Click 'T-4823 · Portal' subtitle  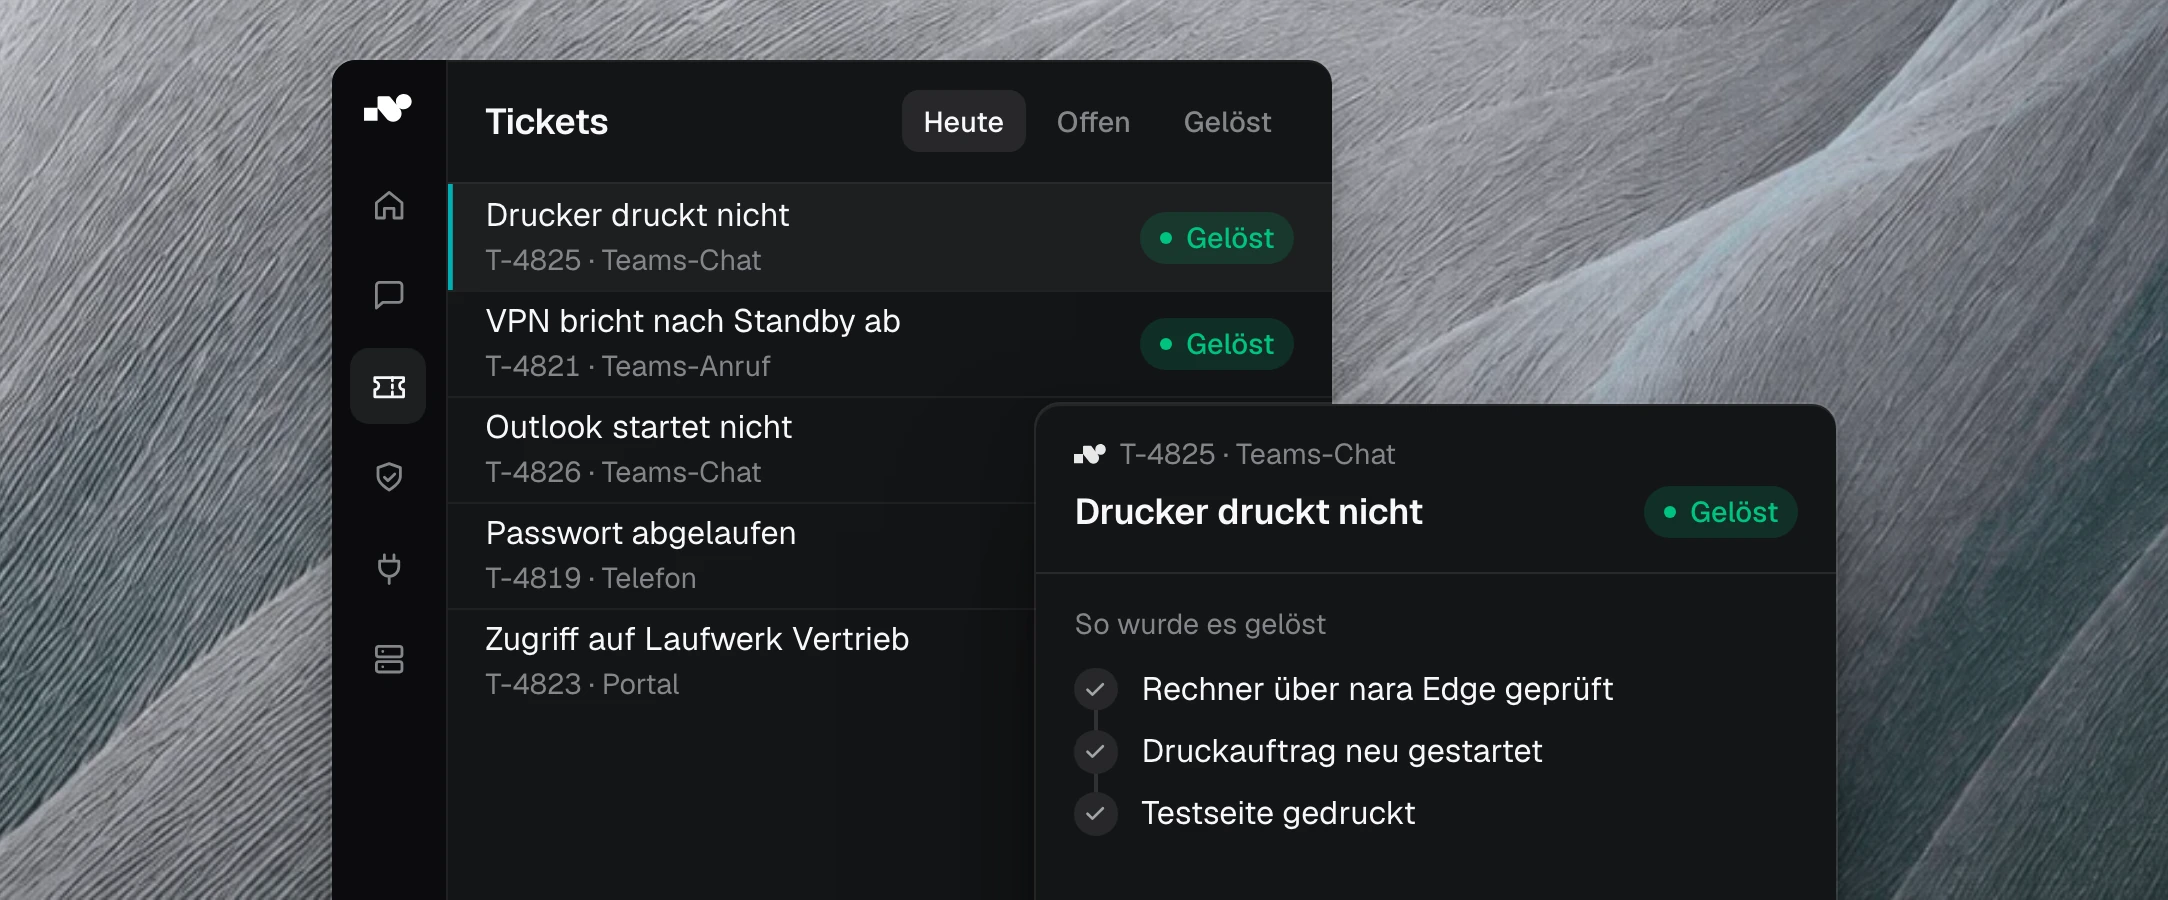click(x=582, y=684)
